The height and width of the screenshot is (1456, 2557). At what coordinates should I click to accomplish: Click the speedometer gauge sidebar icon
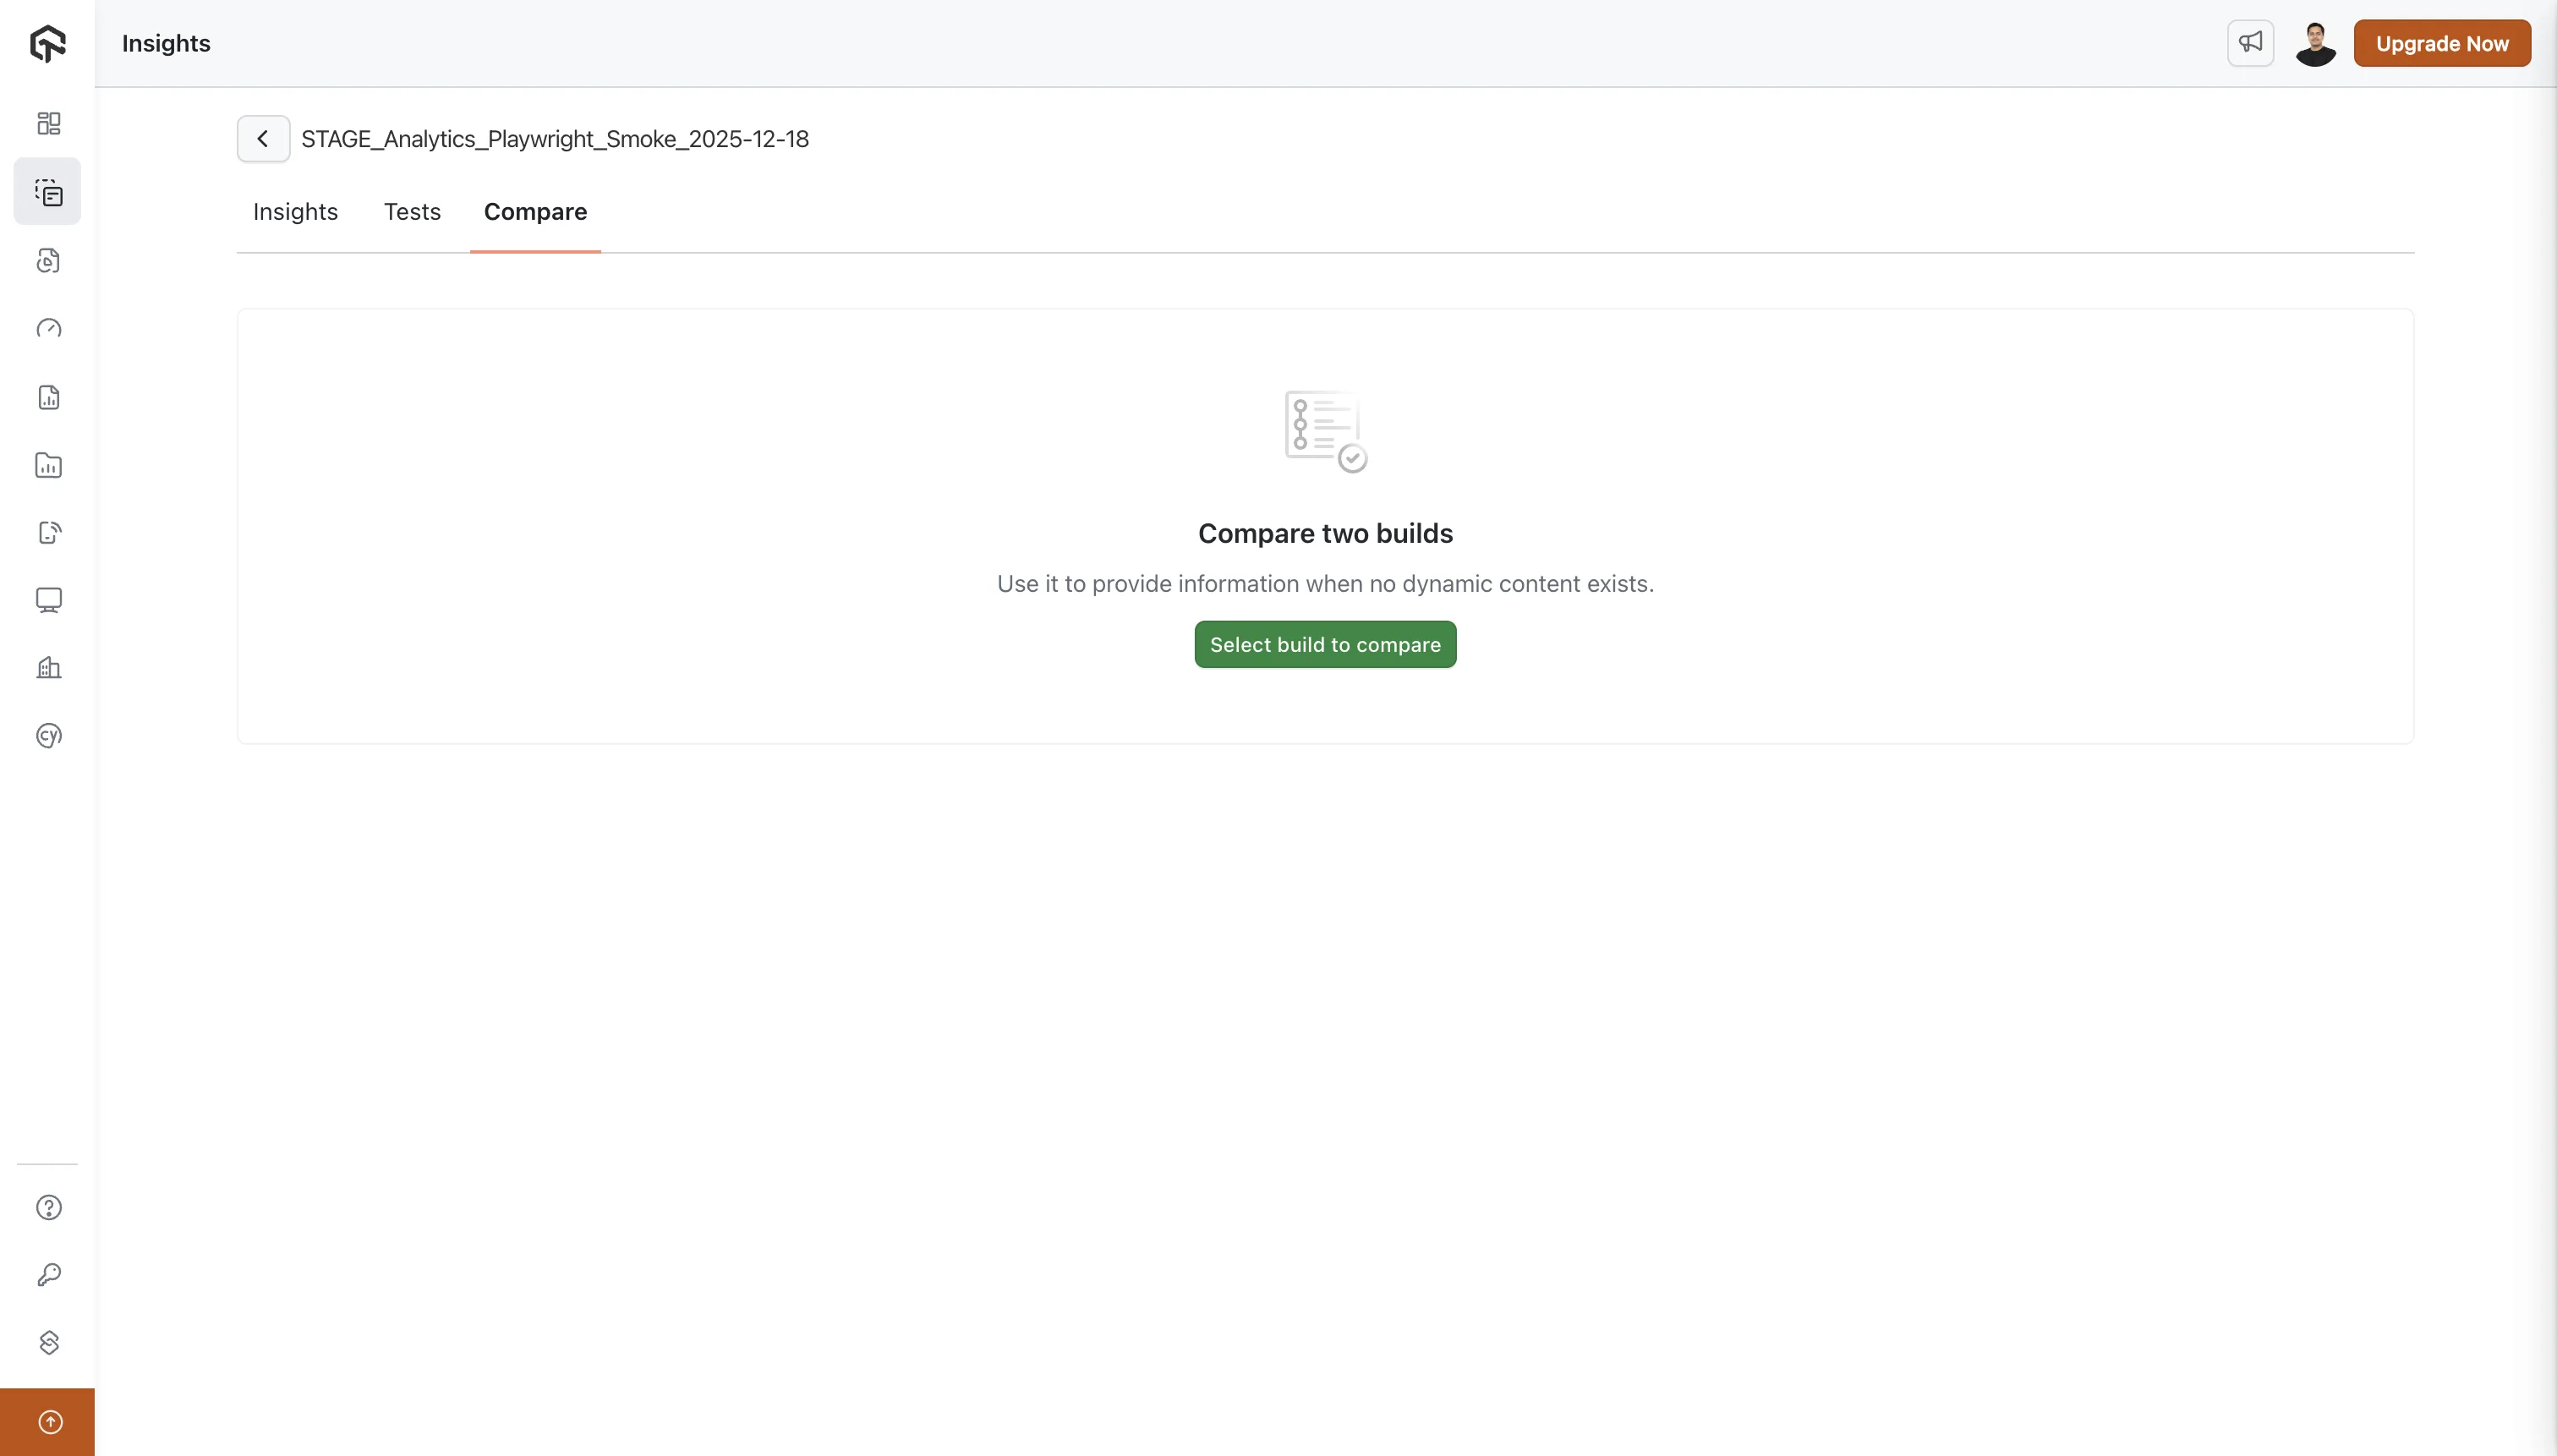click(48, 329)
